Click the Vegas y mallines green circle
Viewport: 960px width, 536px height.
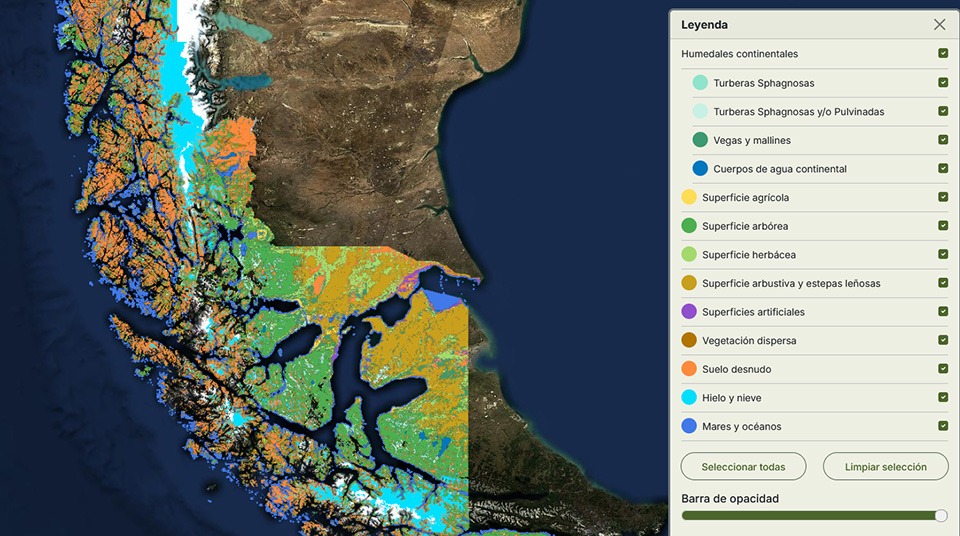click(700, 140)
